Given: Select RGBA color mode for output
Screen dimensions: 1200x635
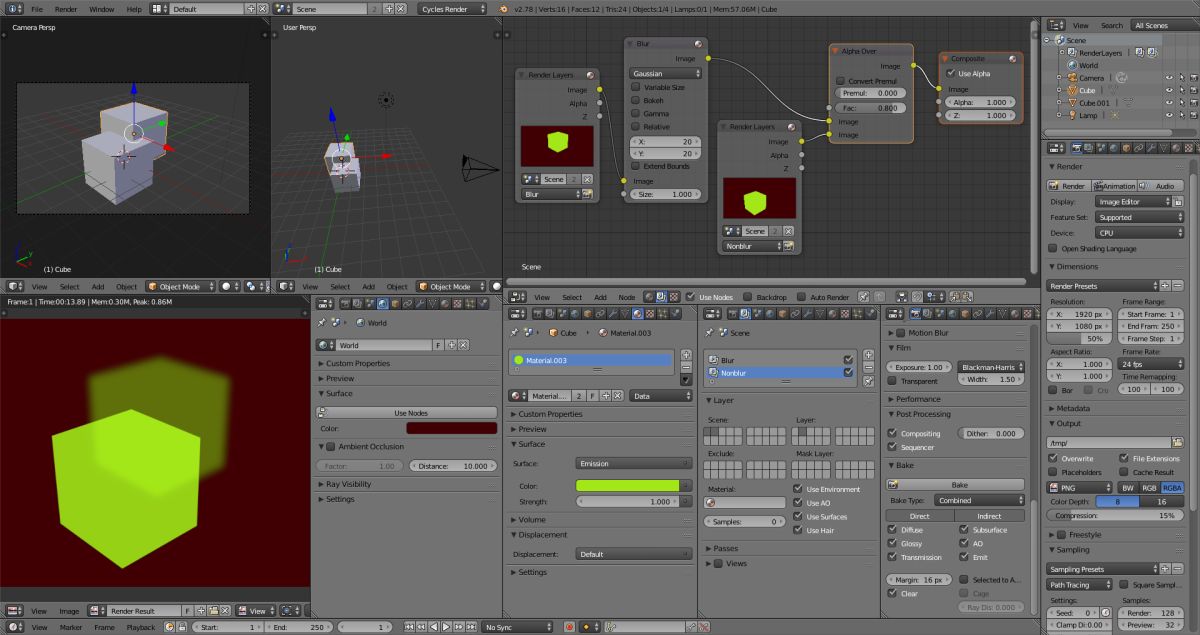Looking at the screenshot, I should (1172, 487).
